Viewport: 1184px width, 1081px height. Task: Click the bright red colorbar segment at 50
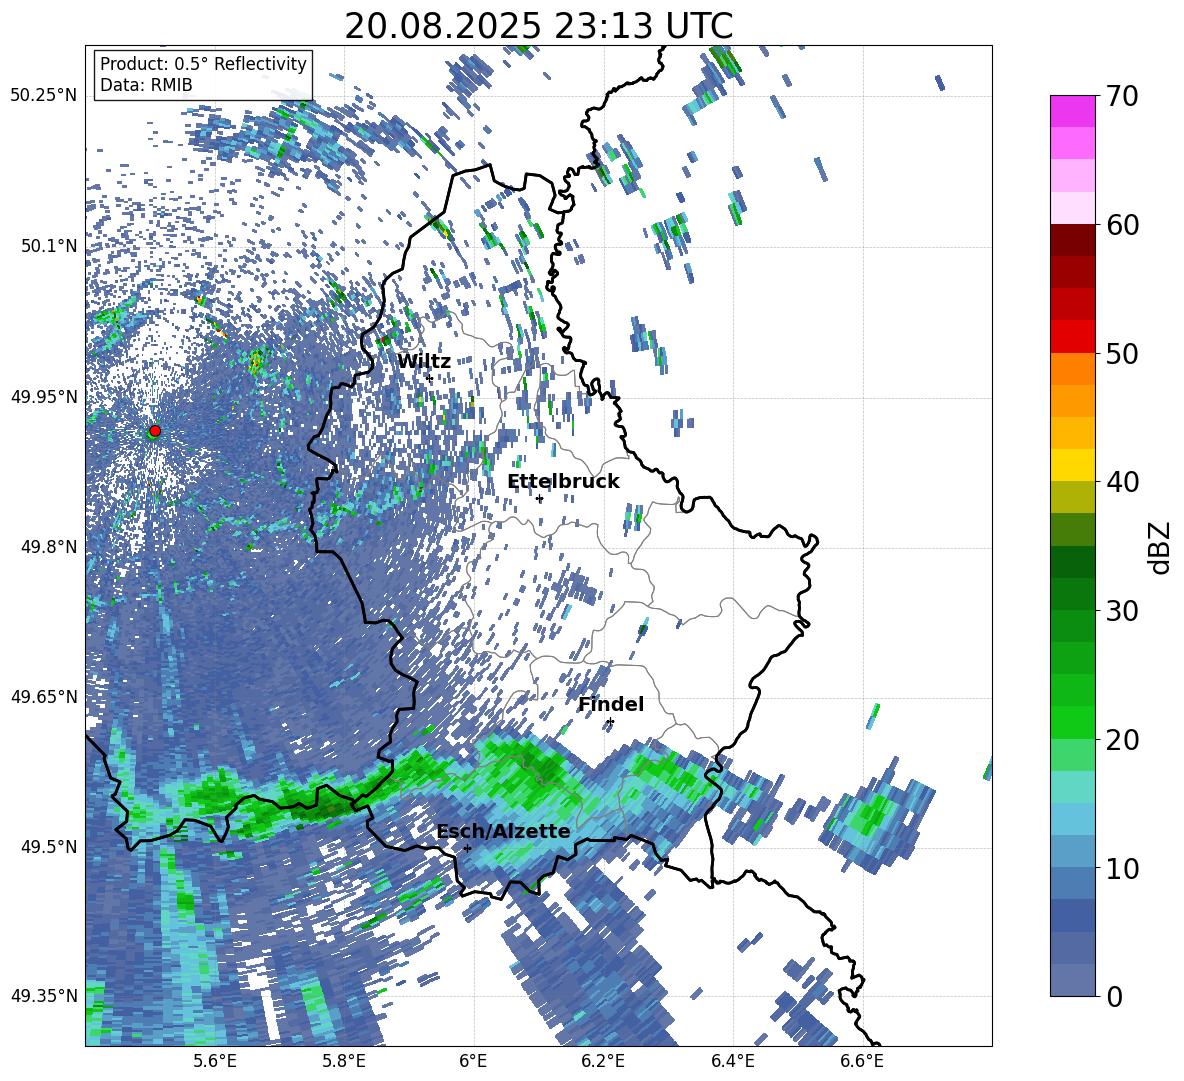pyautogui.click(x=1072, y=337)
